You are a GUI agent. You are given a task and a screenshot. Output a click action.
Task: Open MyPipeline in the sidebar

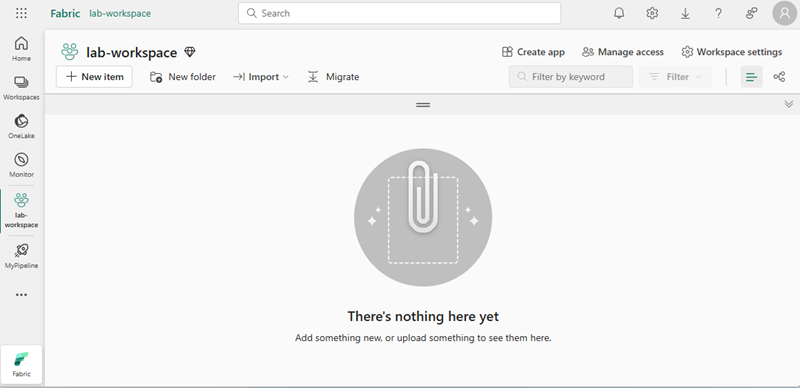[21, 256]
